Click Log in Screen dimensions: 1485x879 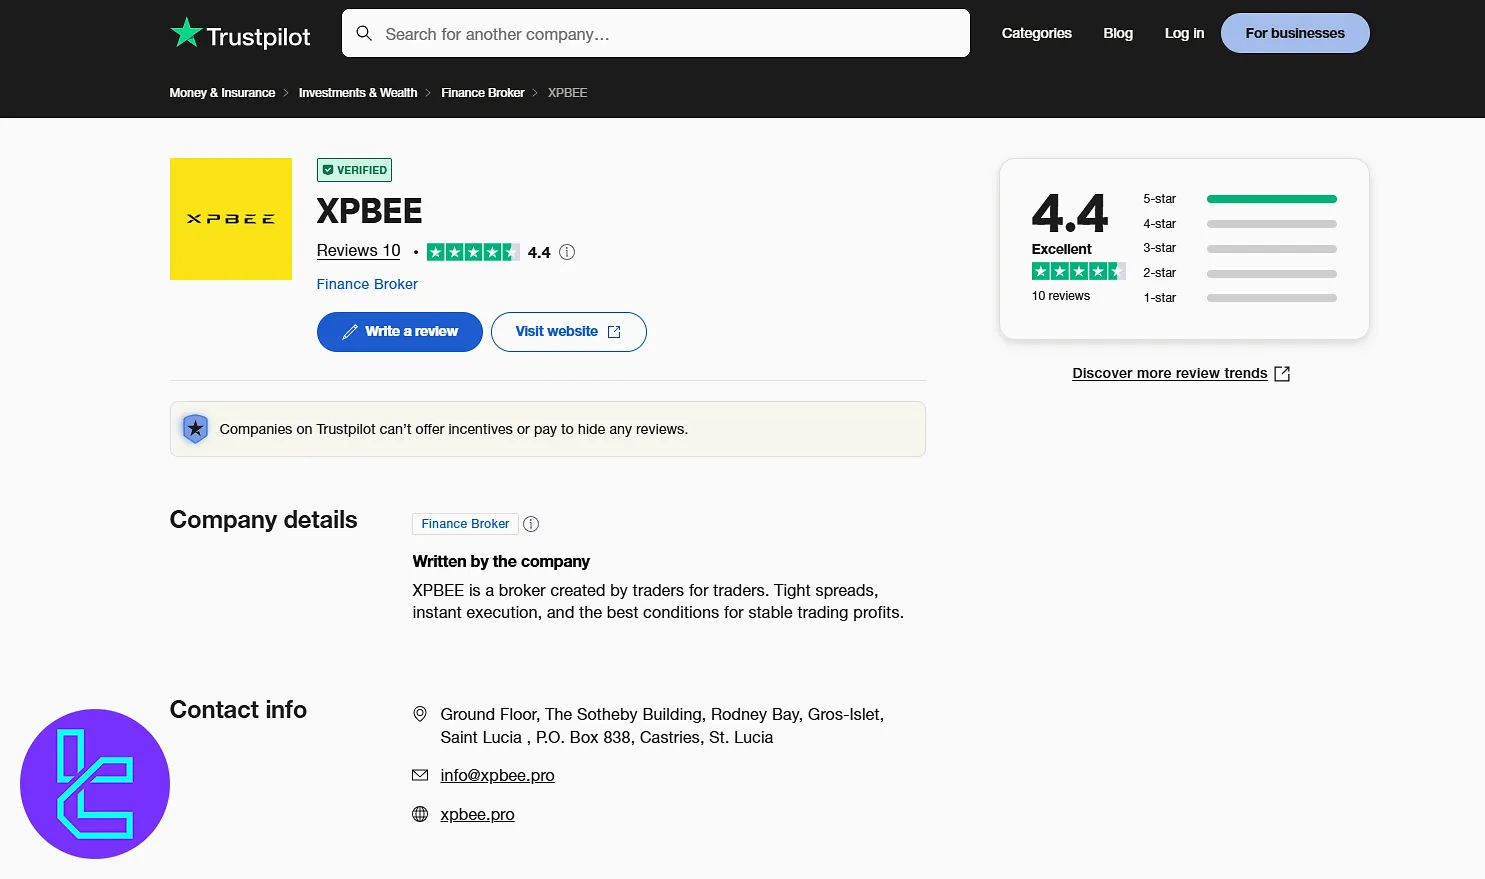click(1184, 33)
